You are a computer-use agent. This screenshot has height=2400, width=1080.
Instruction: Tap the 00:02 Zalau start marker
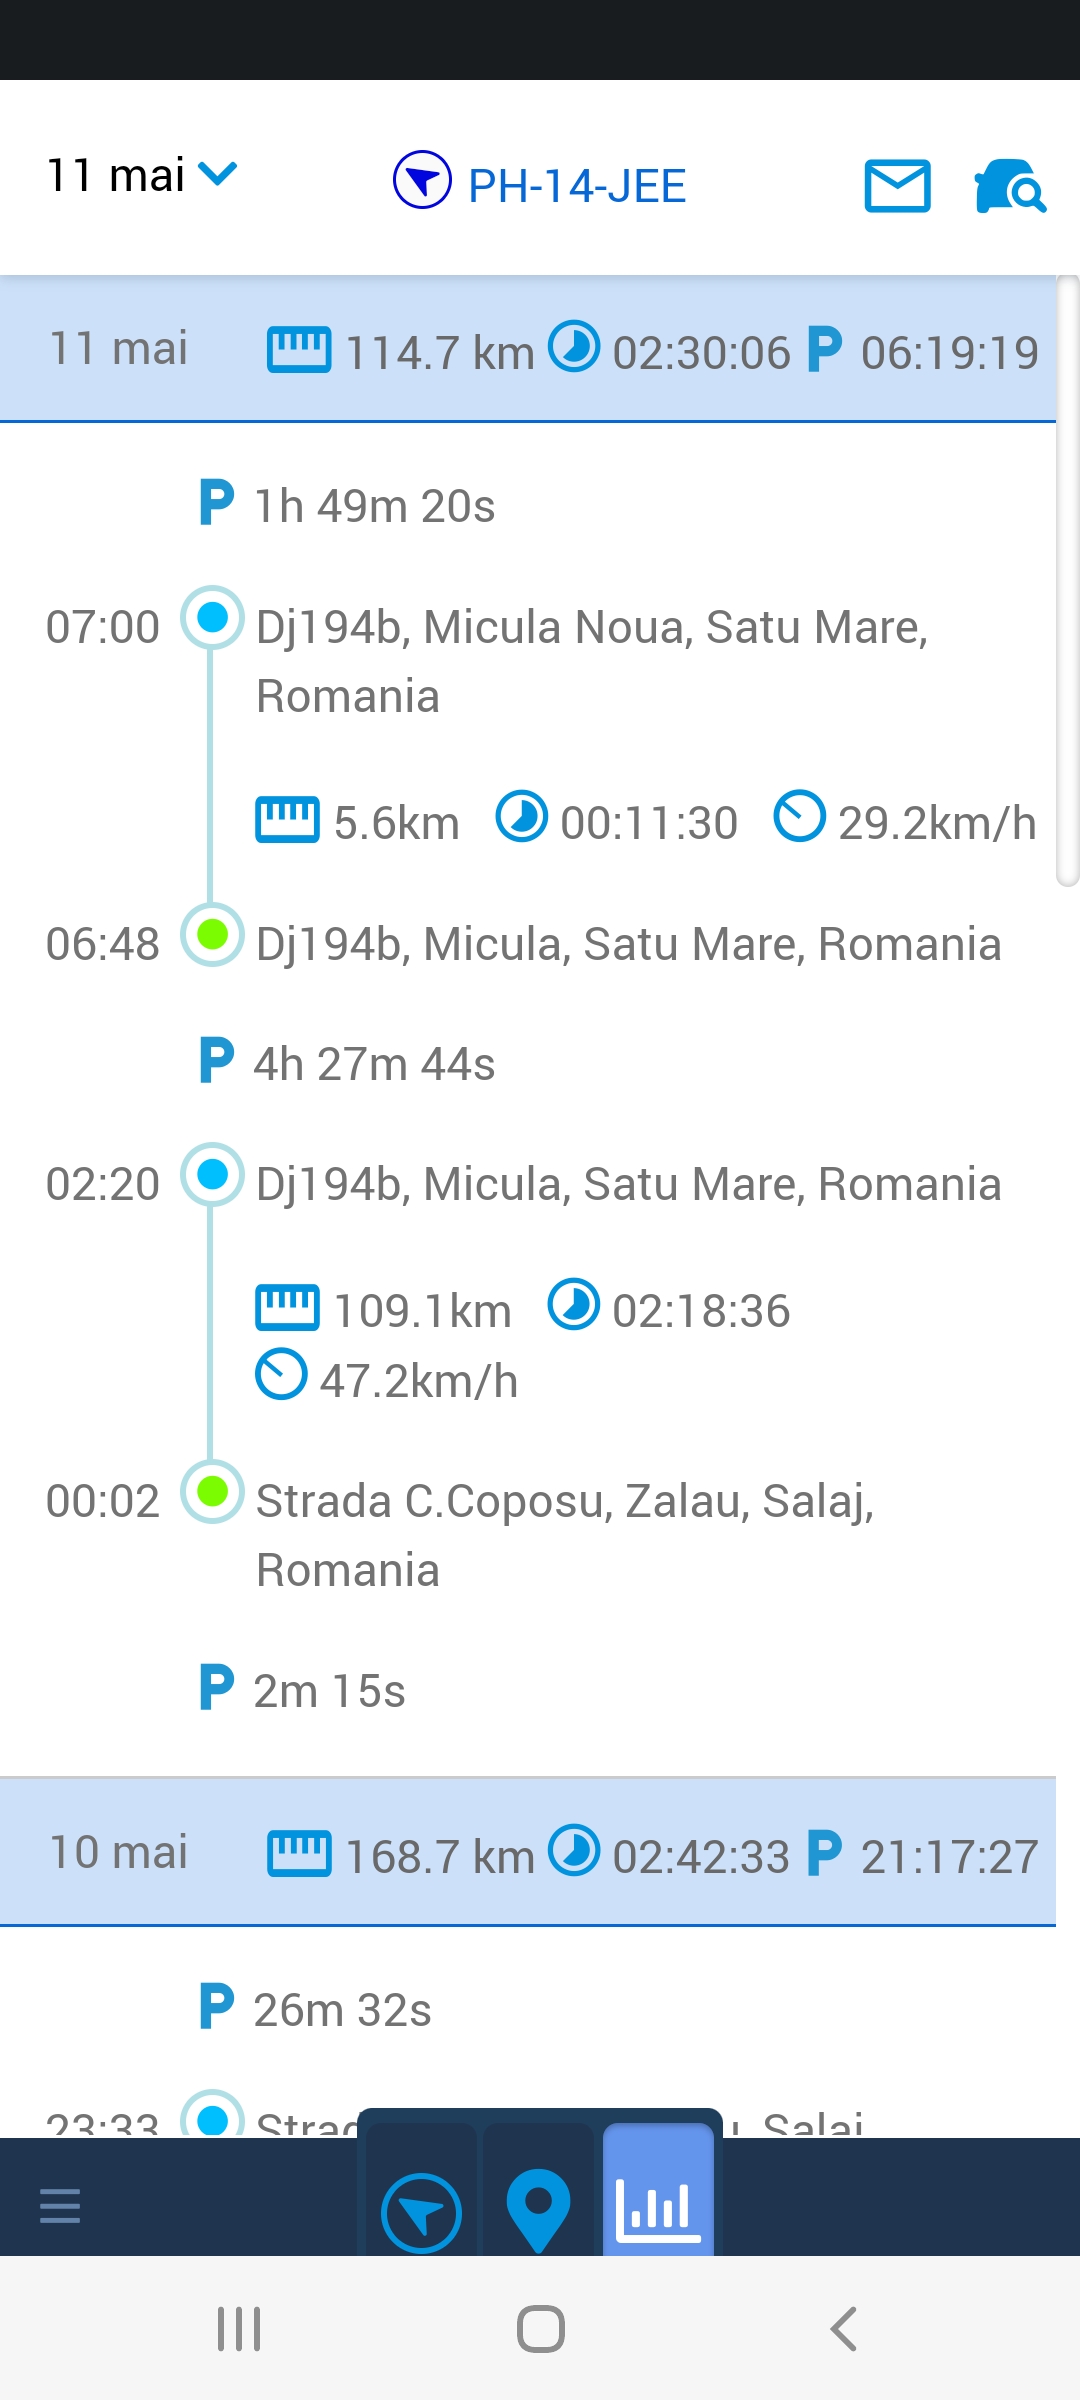click(212, 1491)
